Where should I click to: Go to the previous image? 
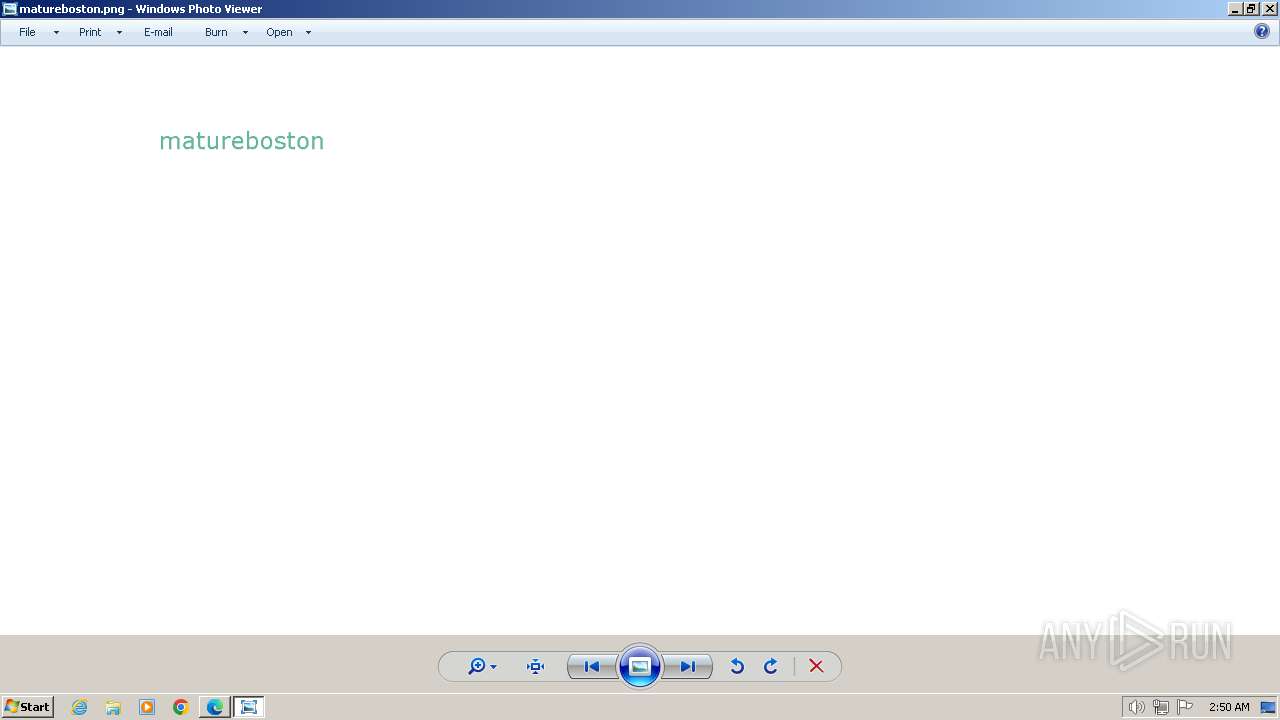tap(591, 666)
